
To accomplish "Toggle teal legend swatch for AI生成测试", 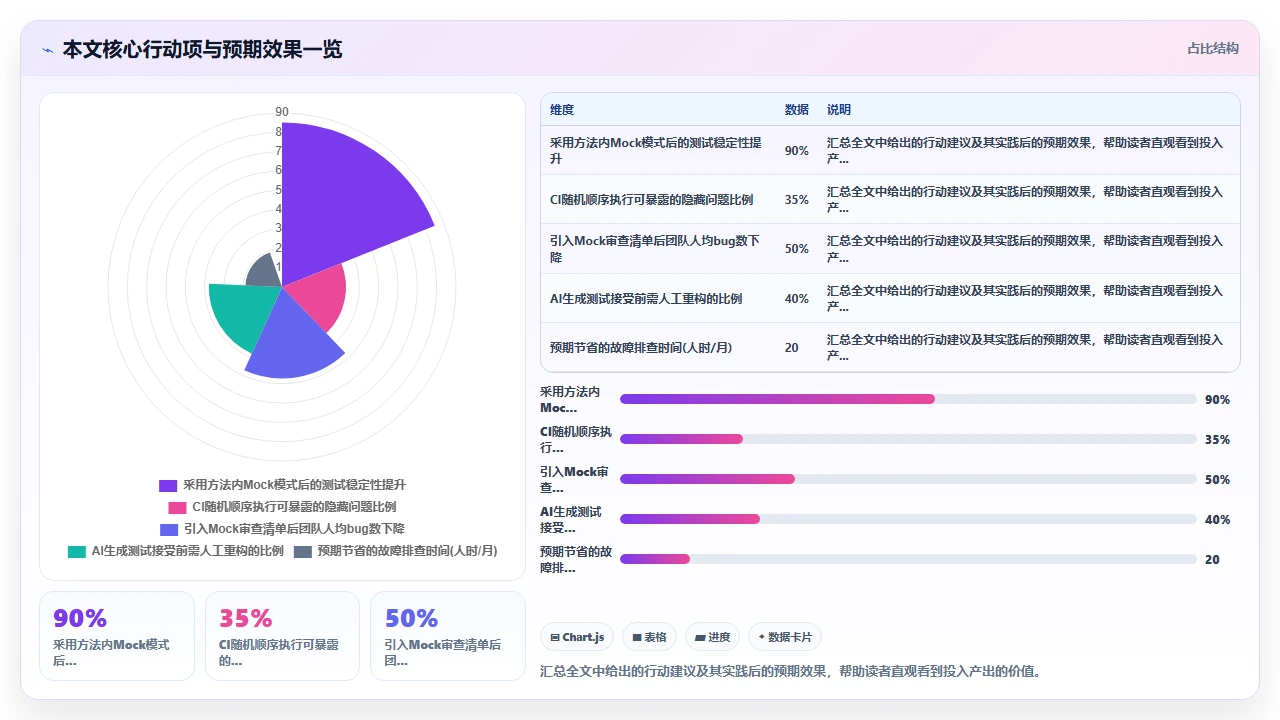I will [77, 551].
